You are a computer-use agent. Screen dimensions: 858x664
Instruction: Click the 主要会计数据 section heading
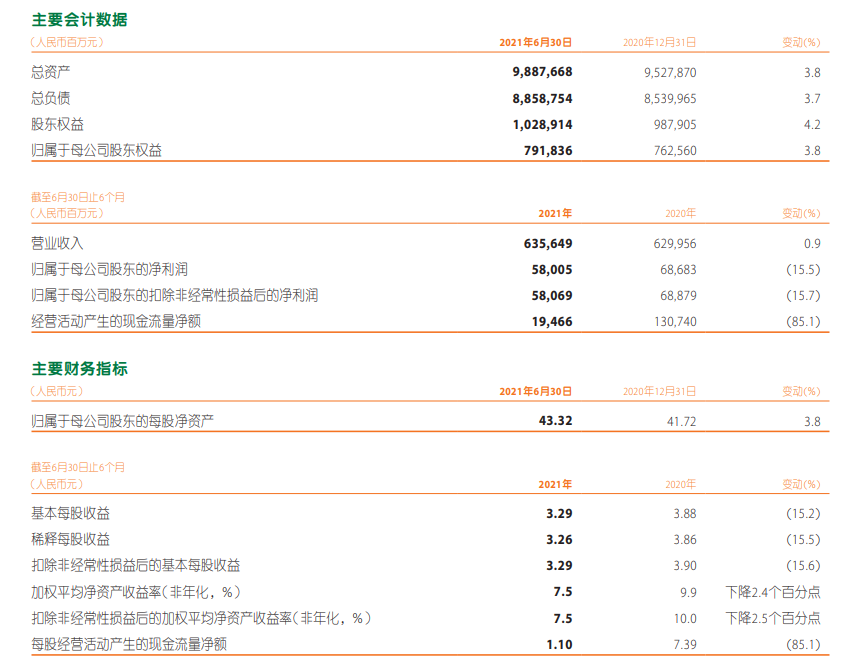coord(80,20)
